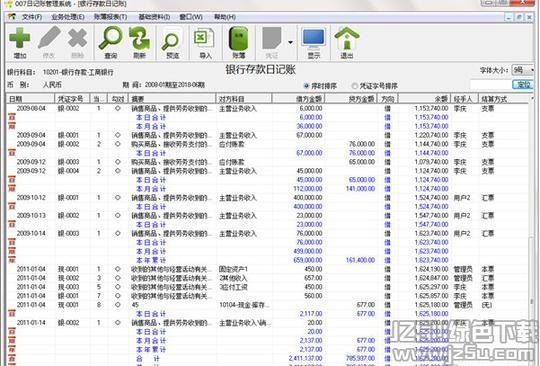Open the 业务处理(E) menu
This screenshot has width=540, height=366.
pyautogui.click(x=68, y=17)
